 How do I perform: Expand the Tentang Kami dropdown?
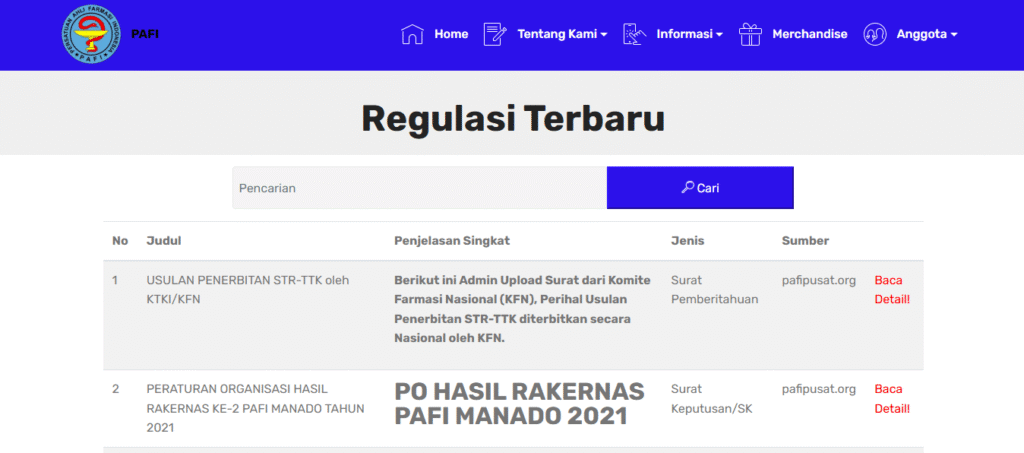(562, 34)
